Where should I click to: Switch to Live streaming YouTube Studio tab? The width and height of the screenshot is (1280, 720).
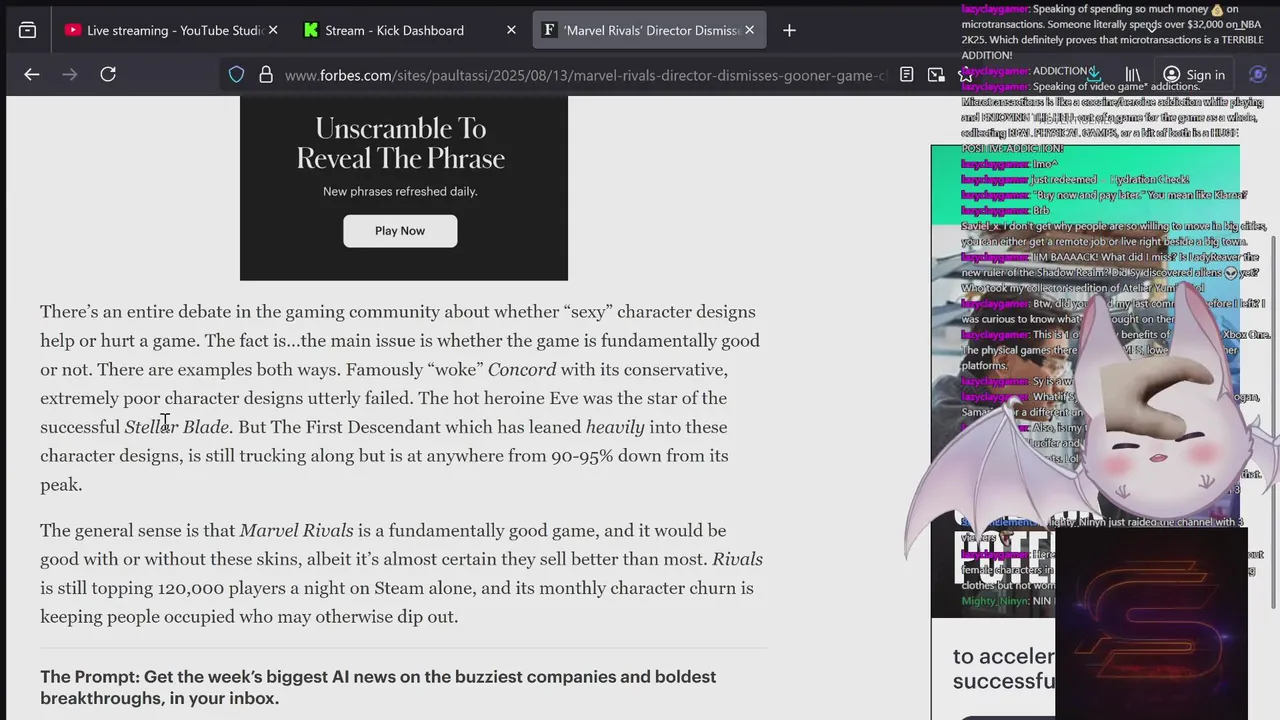166,30
